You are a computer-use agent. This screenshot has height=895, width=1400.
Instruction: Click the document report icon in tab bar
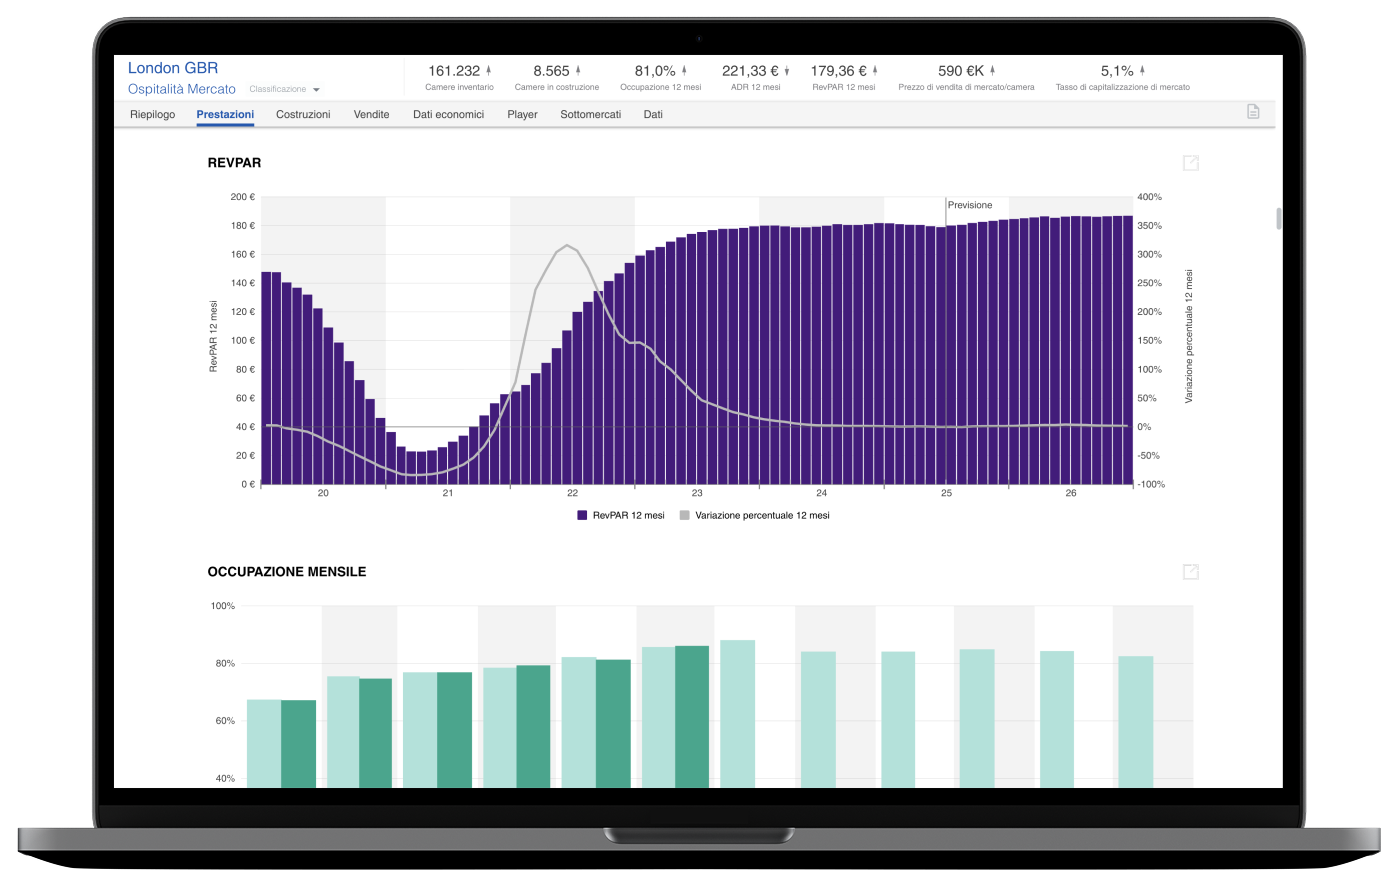click(1253, 112)
